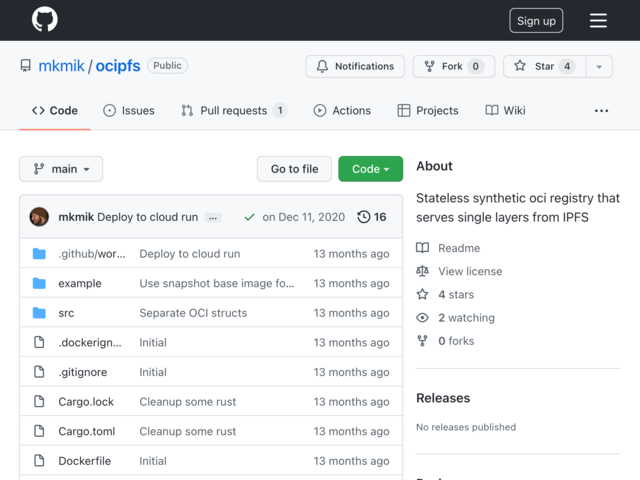Viewport: 640px width, 480px height.
Task: Click the Notifications bell button
Action: pos(355,66)
